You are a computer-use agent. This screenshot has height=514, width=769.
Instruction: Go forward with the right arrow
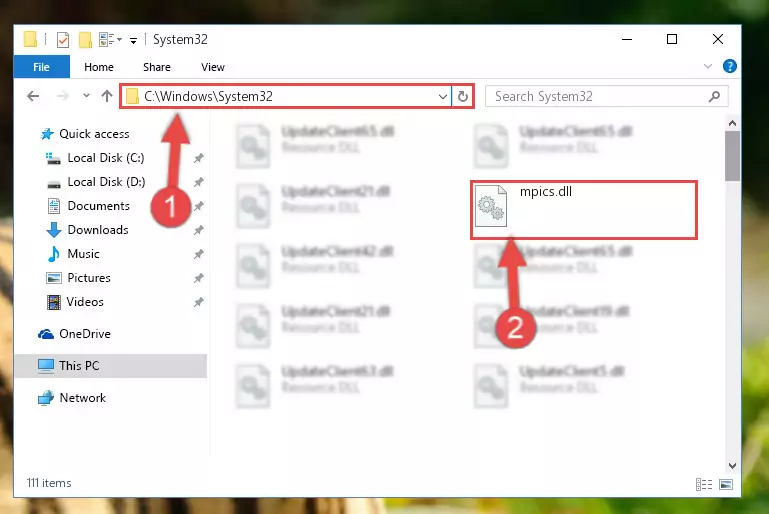point(62,96)
